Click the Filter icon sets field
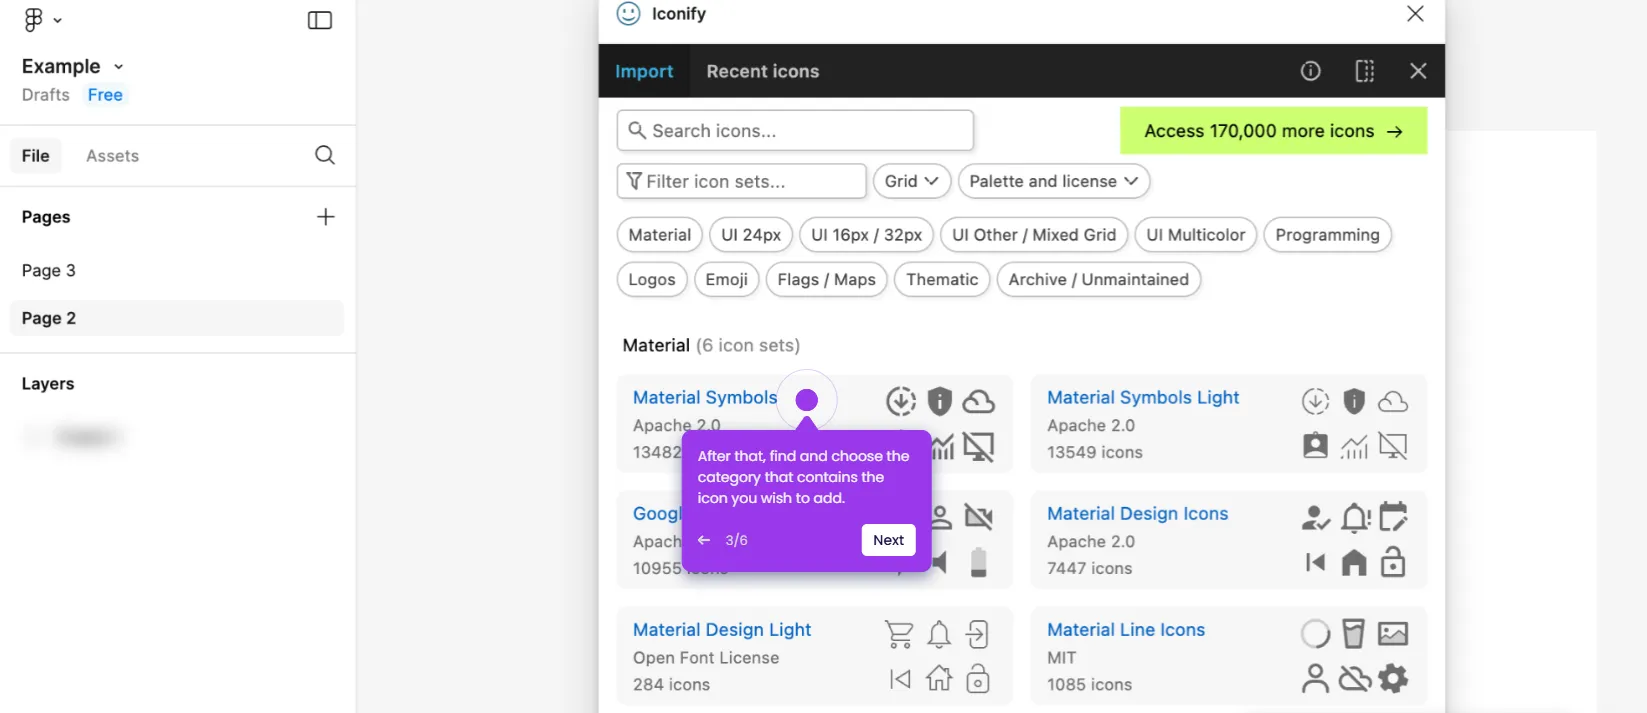The width and height of the screenshot is (1647, 713). (742, 181)
